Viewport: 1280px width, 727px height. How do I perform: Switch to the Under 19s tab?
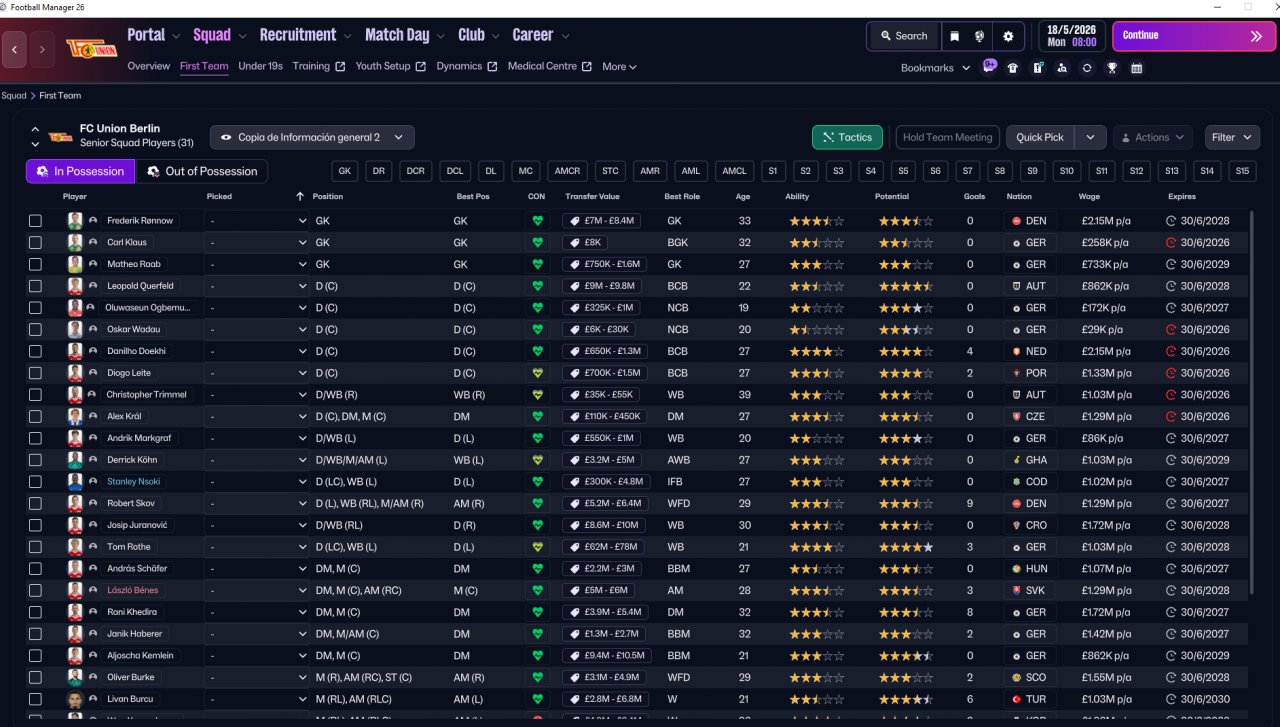260,66
